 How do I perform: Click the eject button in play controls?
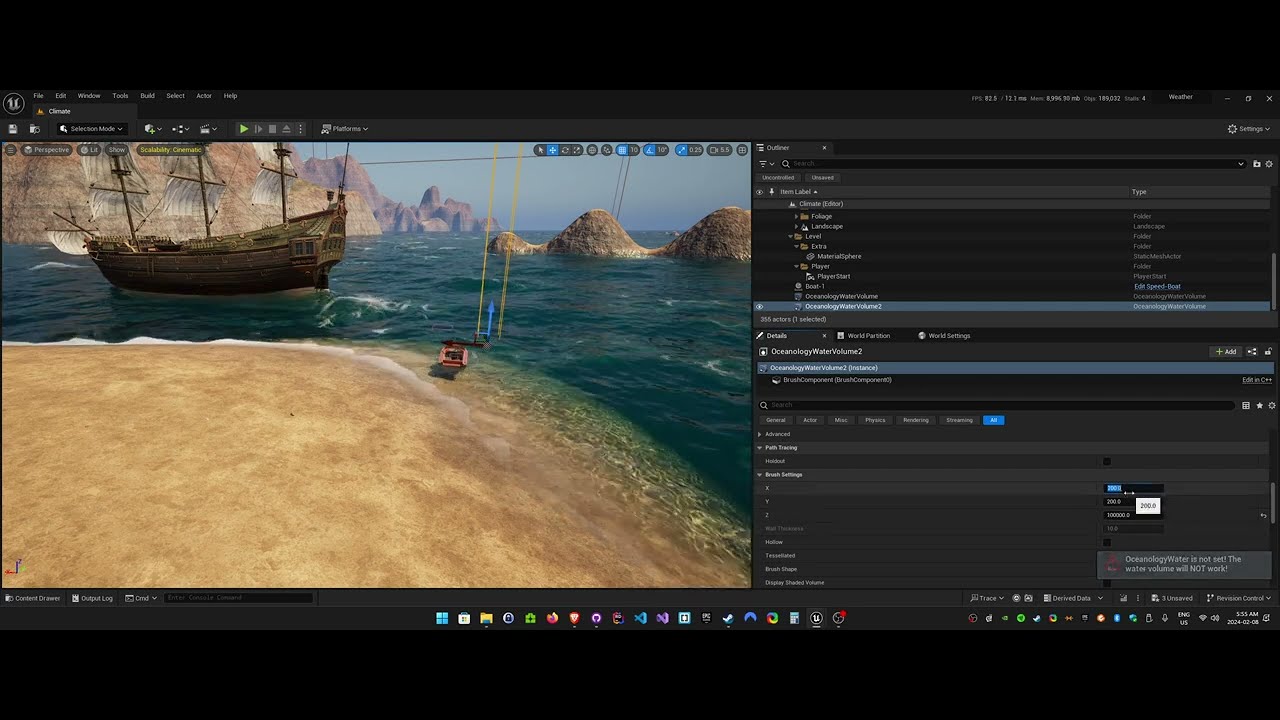pyautogui.click(x=286, y=129)
